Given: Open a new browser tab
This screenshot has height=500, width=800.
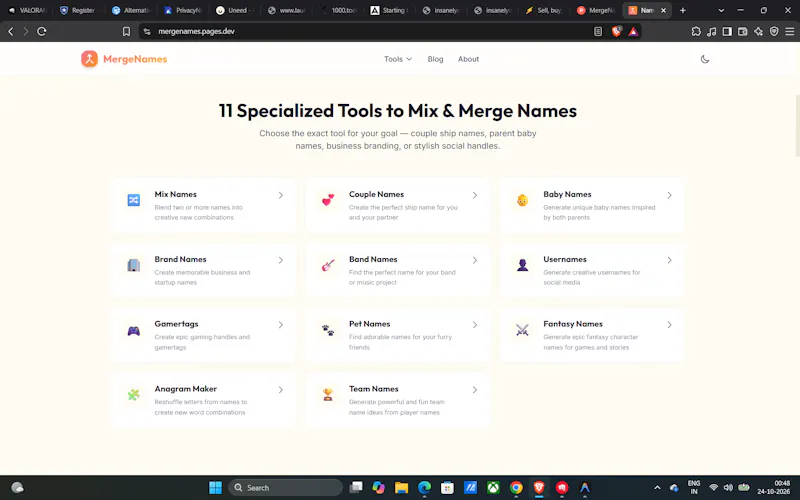Looking at the screenshot, I should pyautogui.click(x=683, y=10).
